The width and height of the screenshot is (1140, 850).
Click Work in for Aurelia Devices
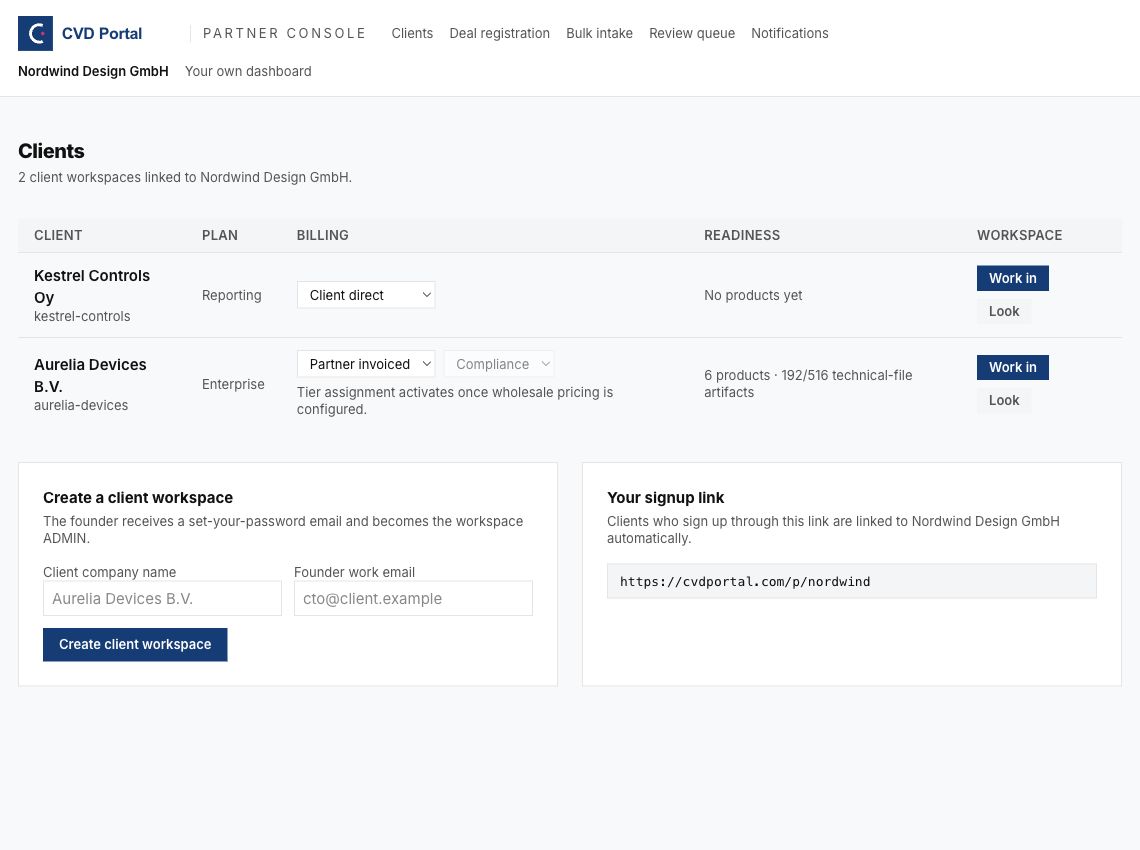1012,367
